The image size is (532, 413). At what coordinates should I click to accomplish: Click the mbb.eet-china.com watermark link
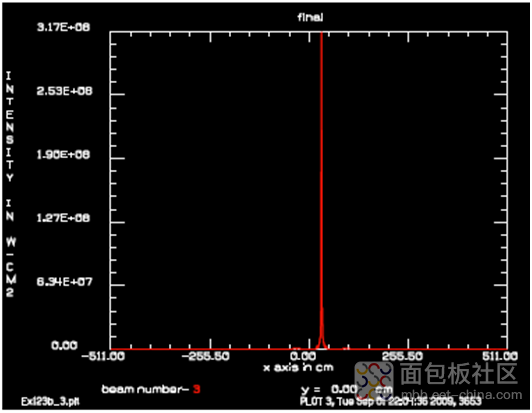[x=461, y=395]
